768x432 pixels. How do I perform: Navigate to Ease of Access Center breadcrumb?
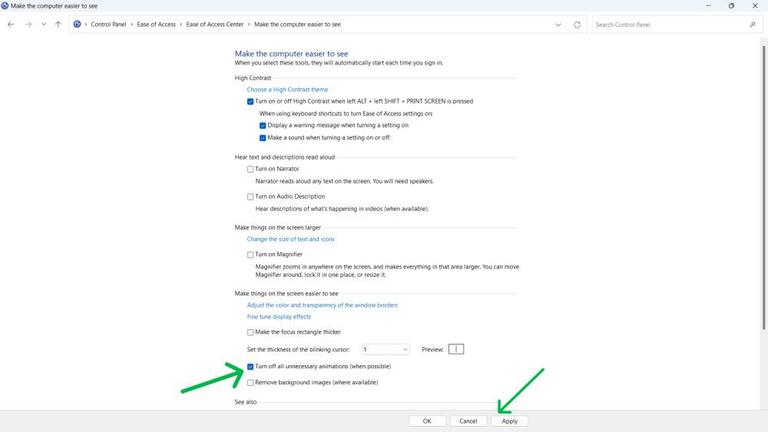(x=215, y=24)
